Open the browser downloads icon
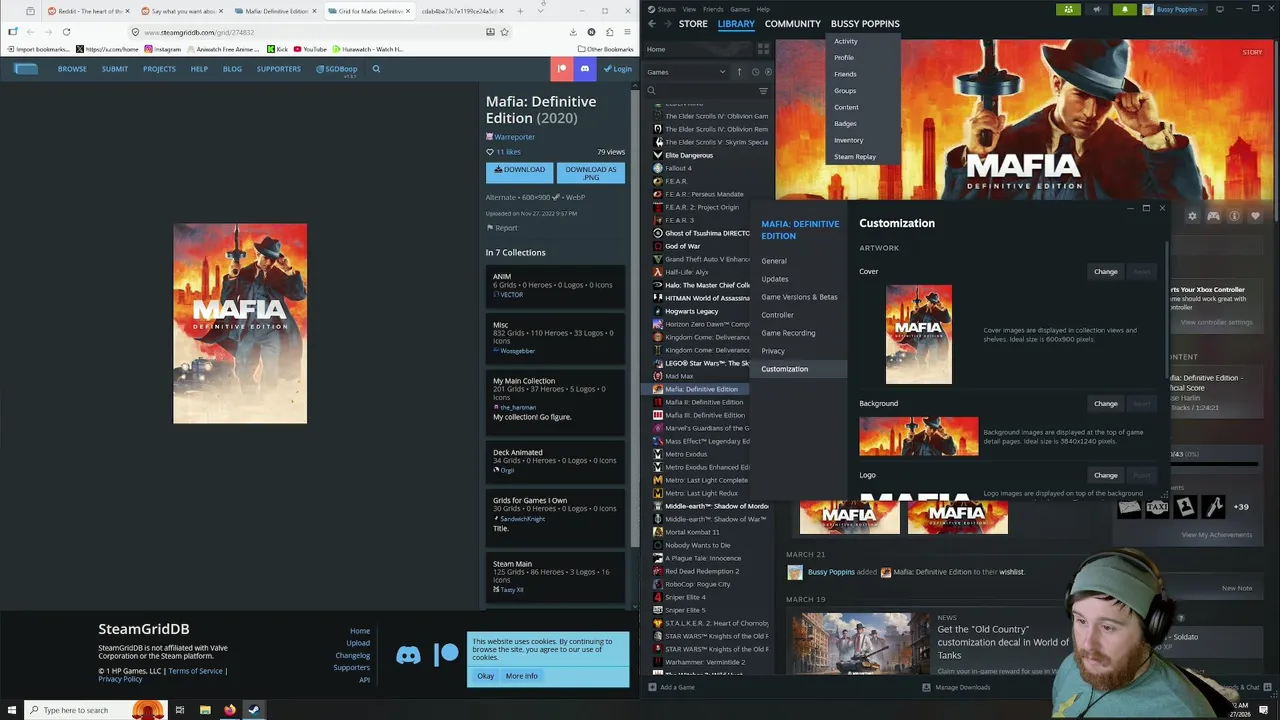 tap(573, 32)
